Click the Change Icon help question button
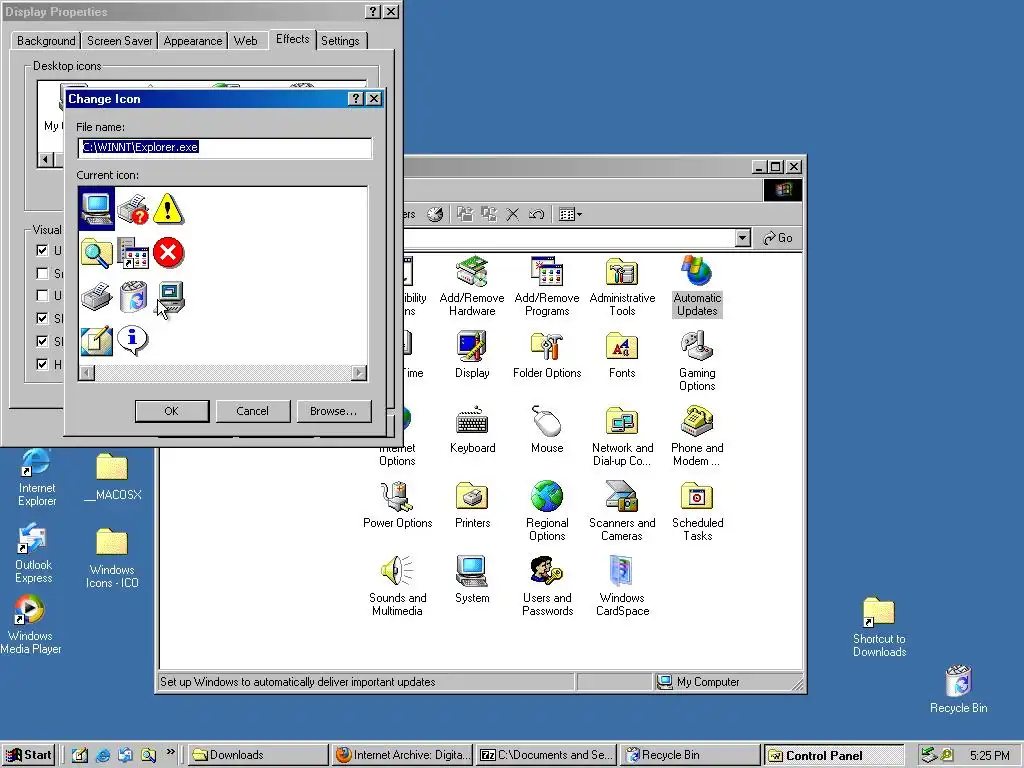This screenshot has width=1024, height=768. (x=355, y=99)
